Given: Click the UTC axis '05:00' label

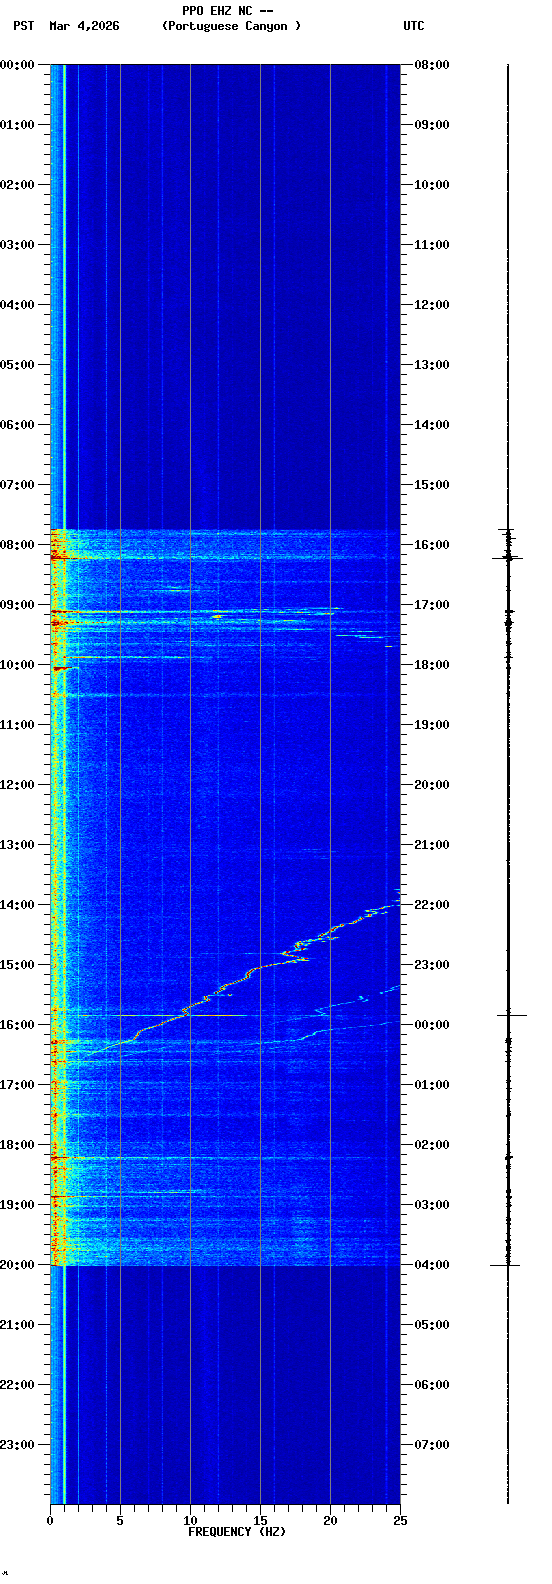Looking at the screenshot, I should [432, 1325].
